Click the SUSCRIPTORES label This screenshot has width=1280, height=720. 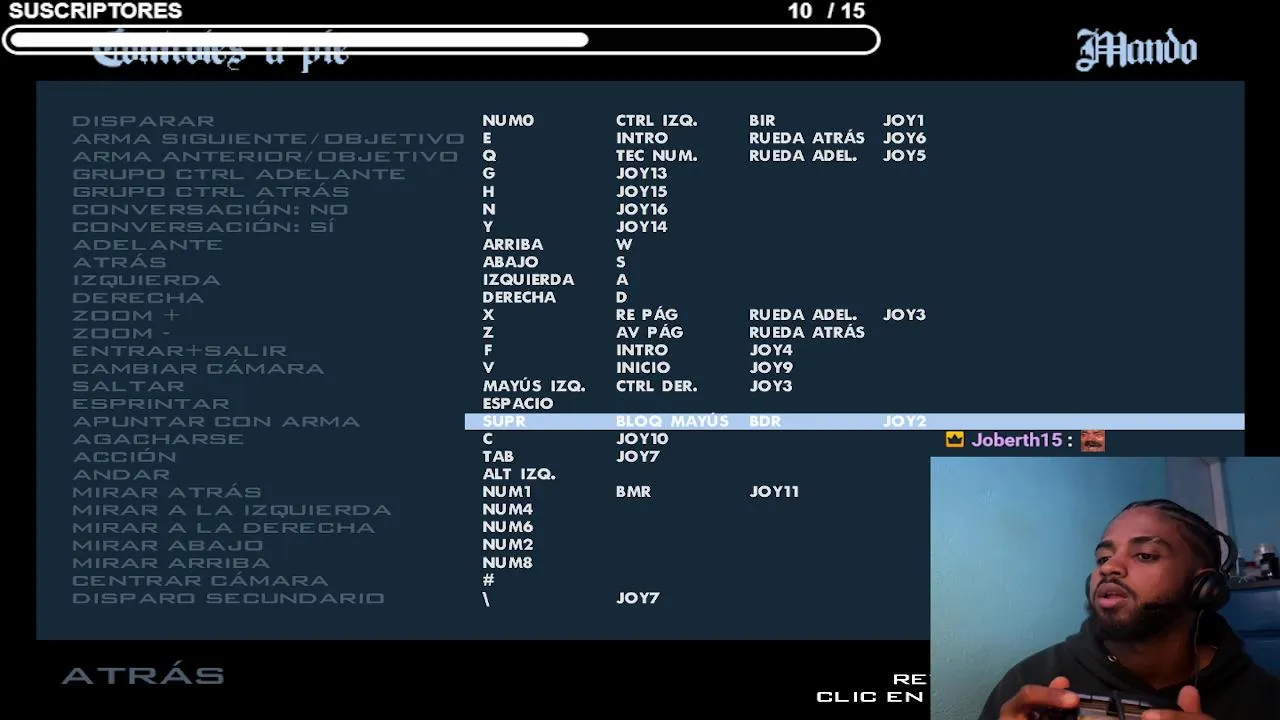tap(95, 11)
